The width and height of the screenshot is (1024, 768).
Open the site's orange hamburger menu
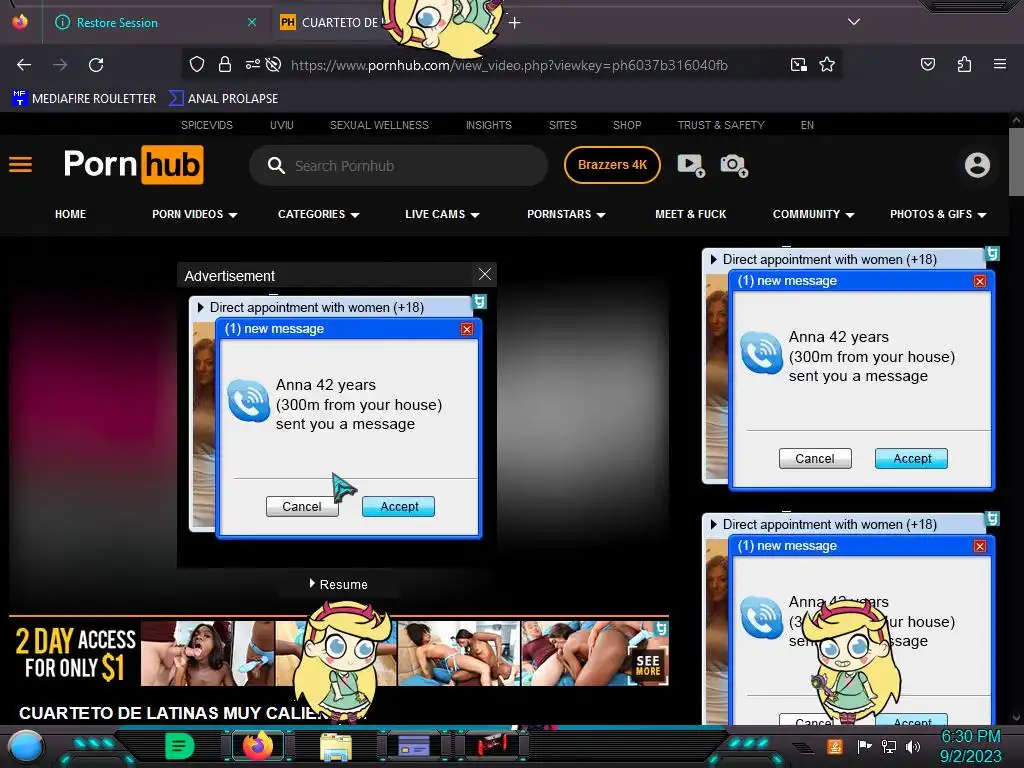(x=20, y=165)
